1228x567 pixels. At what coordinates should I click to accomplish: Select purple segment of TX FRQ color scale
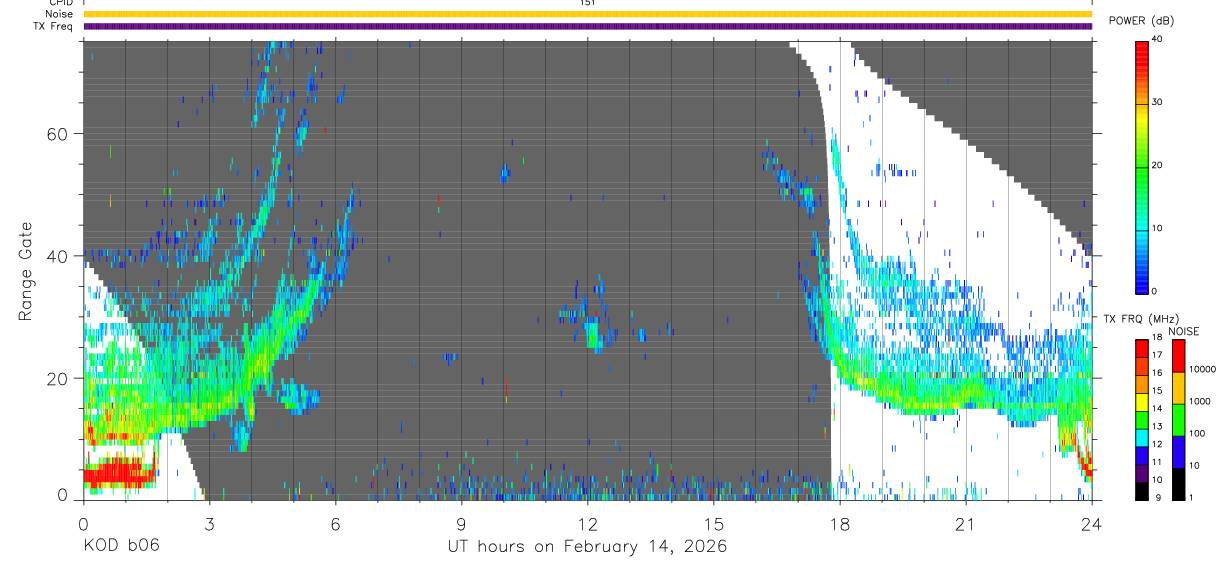click(1142, 474)
